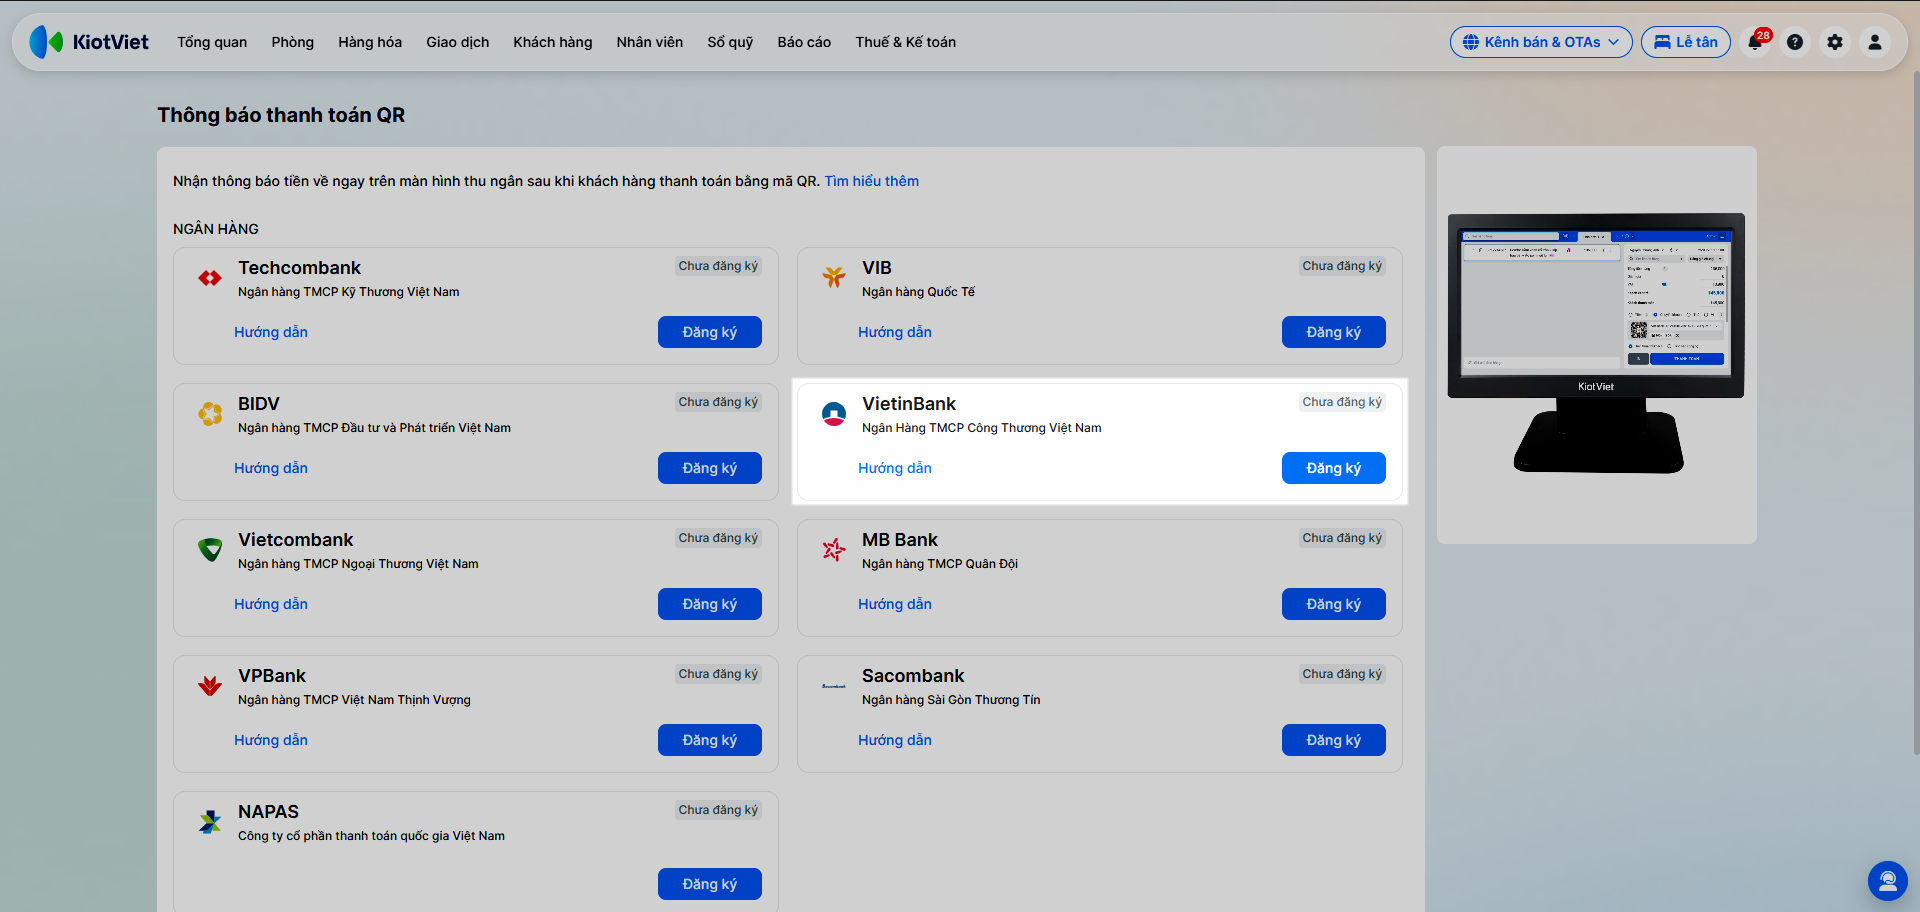
Task: Open the Giao dịch menu
Action: pos(458,42)
